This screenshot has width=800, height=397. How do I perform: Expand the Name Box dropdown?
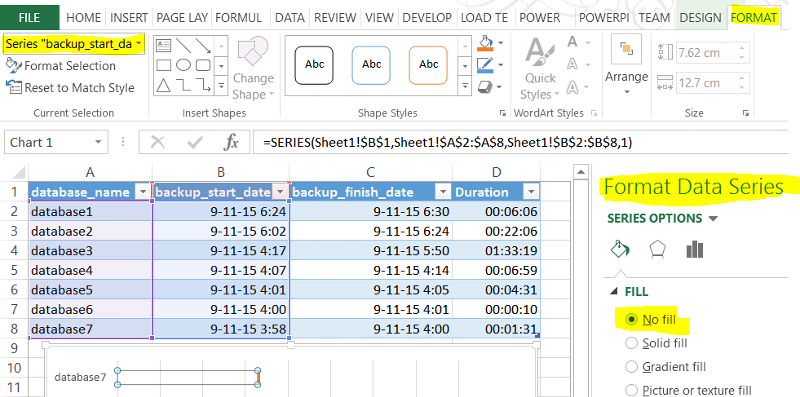pyautogui.click(x=97, y=142)
